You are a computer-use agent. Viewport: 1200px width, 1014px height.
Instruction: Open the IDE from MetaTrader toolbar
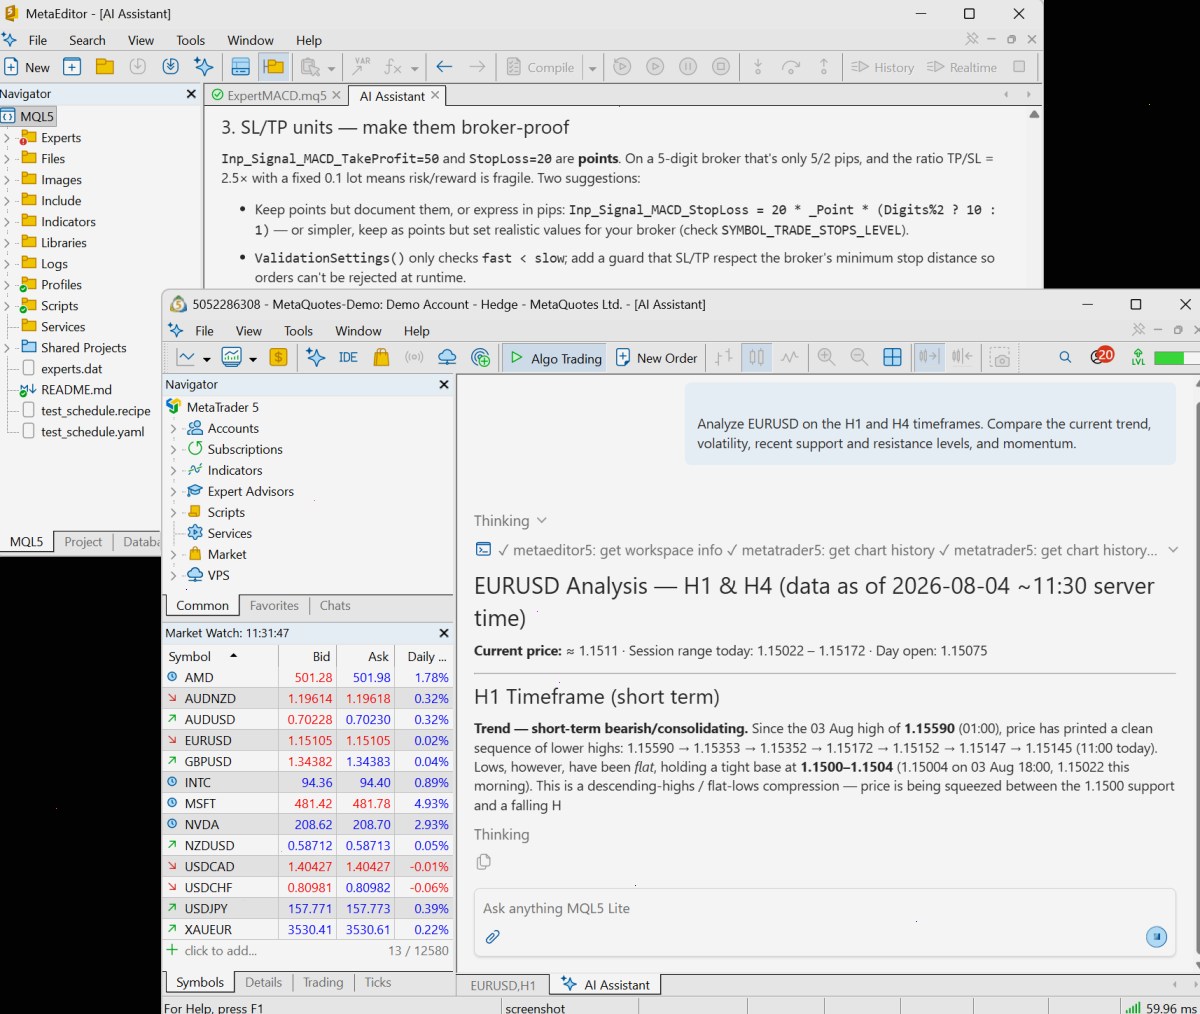348,358
